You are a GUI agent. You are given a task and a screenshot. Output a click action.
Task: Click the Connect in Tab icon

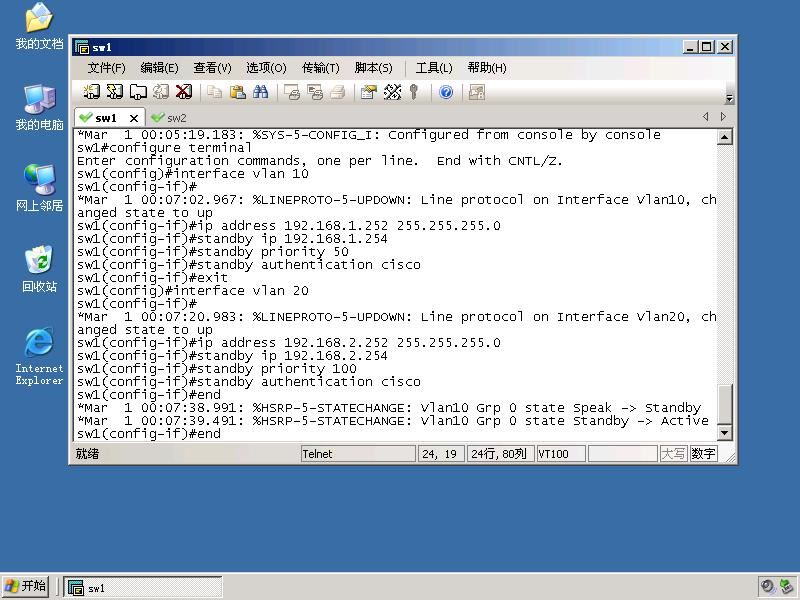click(x=138, y=92)
